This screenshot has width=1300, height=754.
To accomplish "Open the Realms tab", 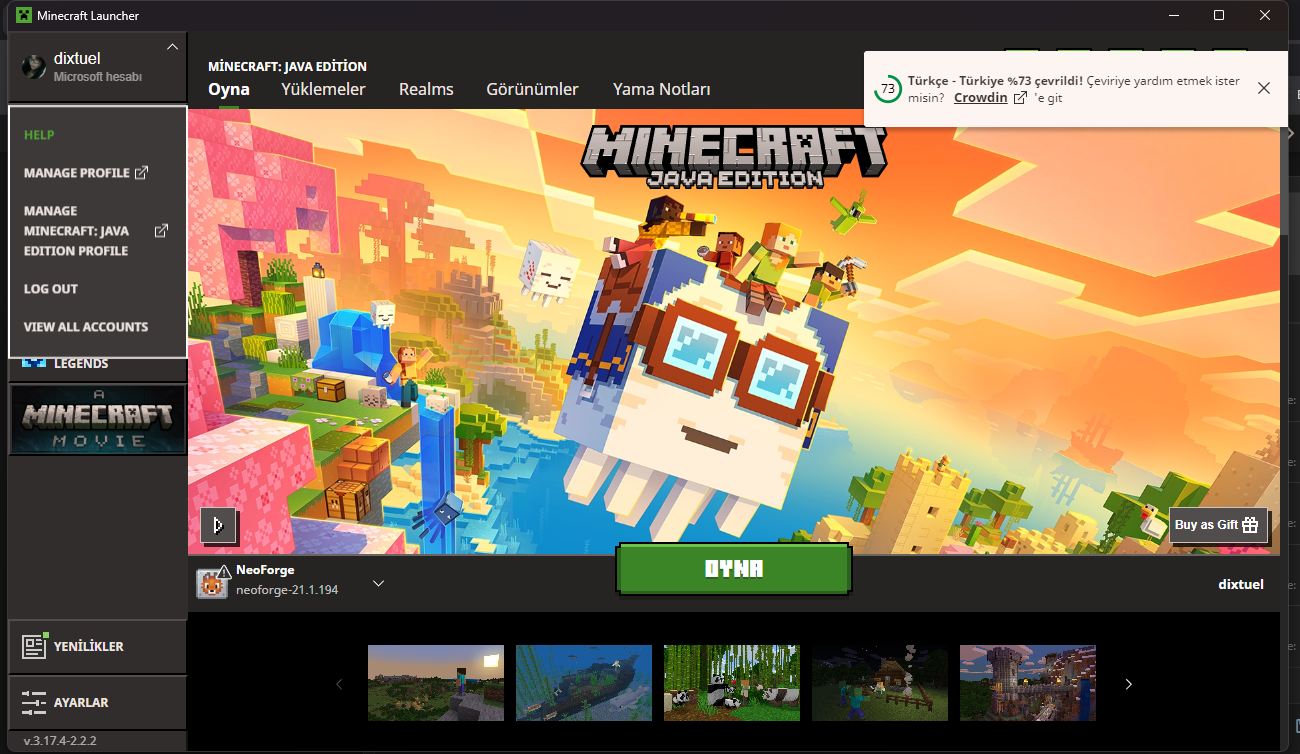I will pyautogui.click(x=426, y=89).
